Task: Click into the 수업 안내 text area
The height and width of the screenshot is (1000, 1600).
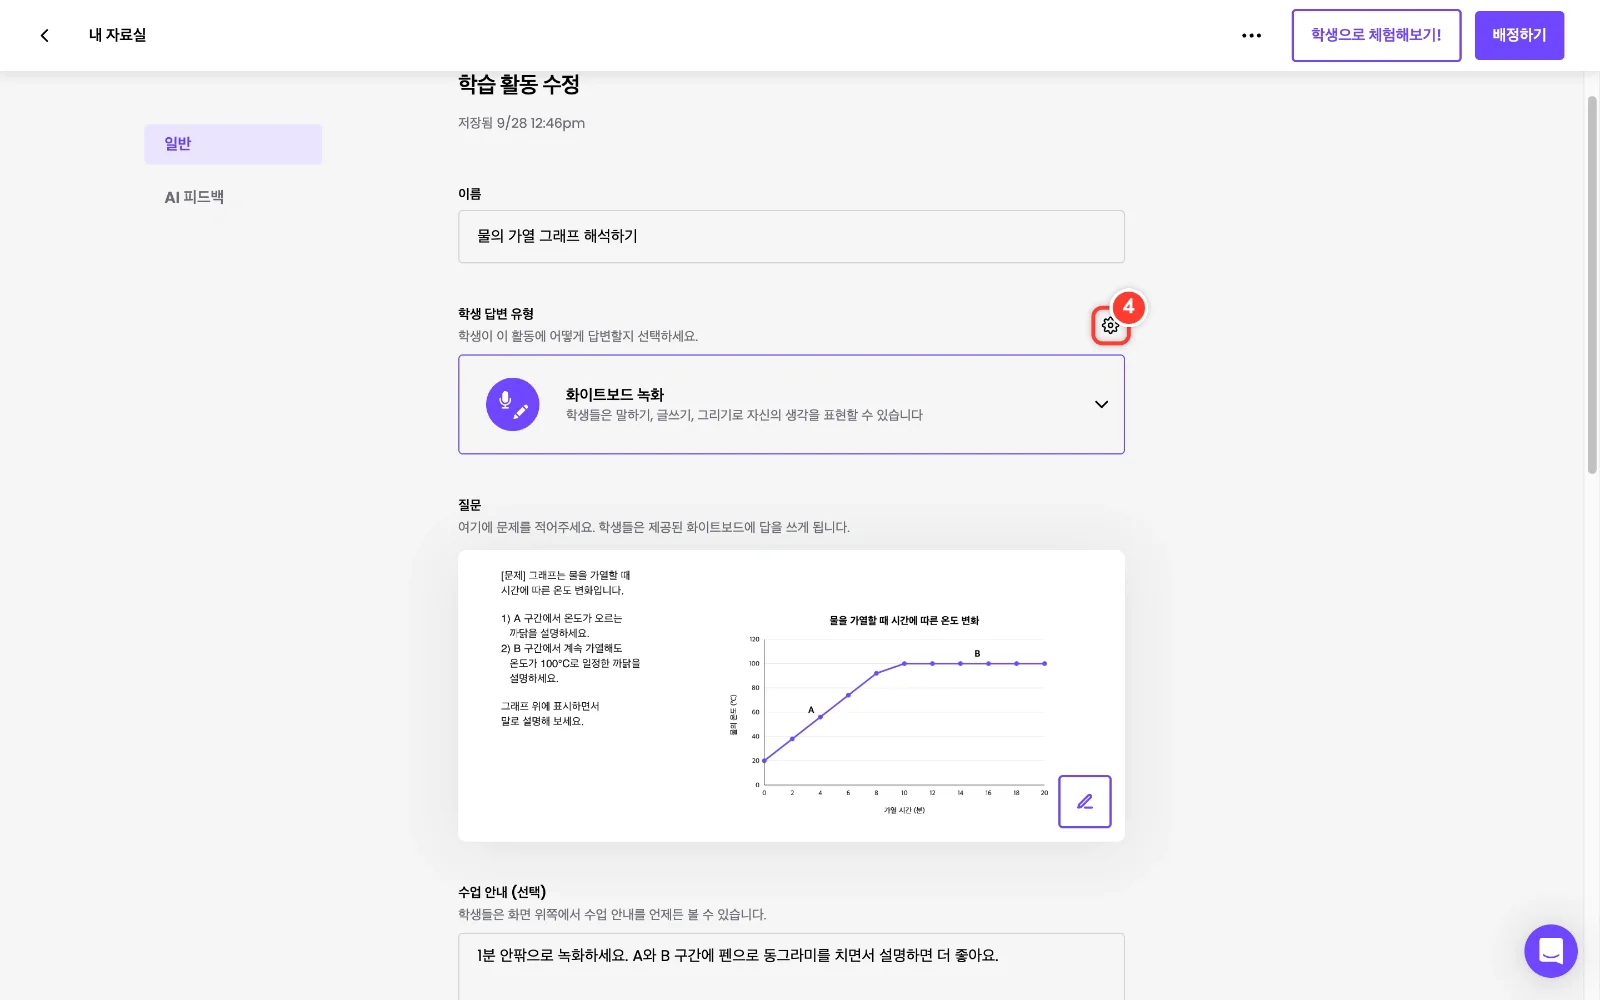Action: [x=791, y=966]
